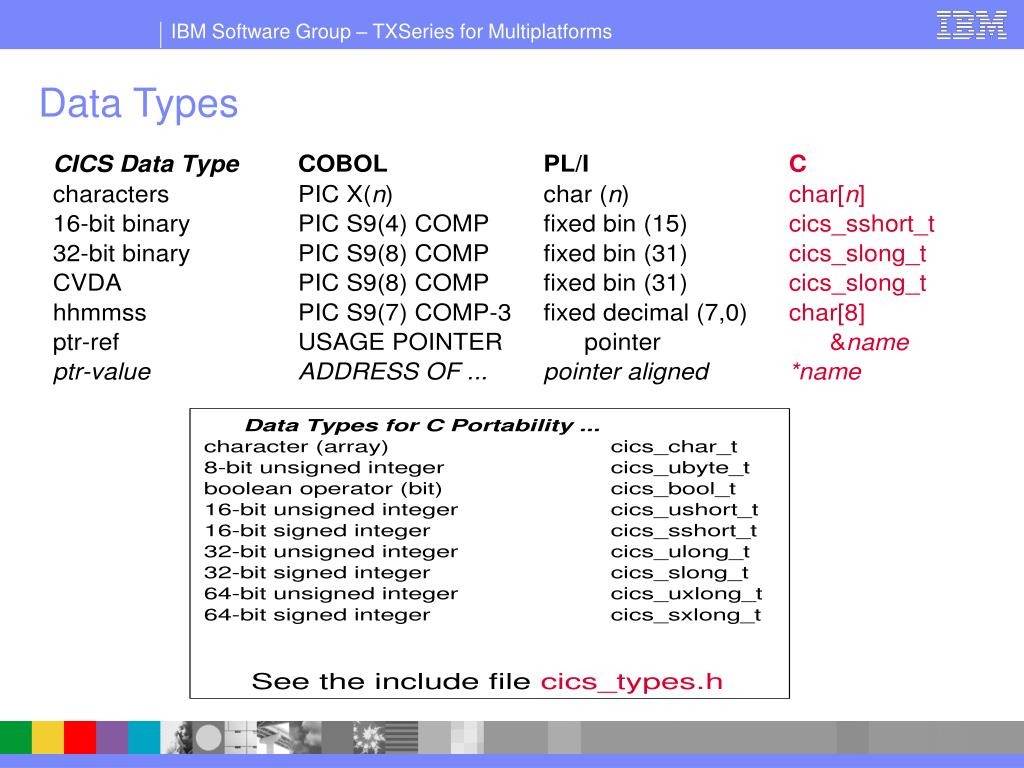Click the "COBOL" column heading

click(343, 163)
